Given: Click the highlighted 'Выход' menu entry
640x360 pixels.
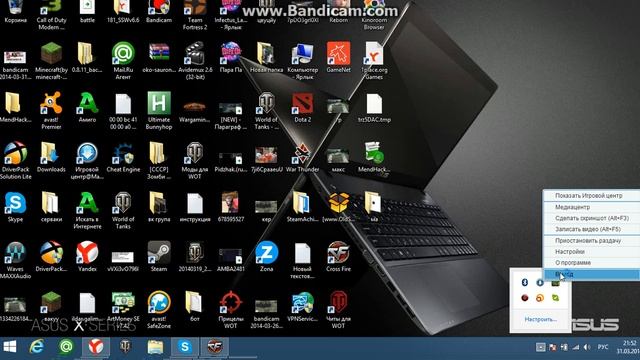Looking at the screenshot, I should point(591,274).
